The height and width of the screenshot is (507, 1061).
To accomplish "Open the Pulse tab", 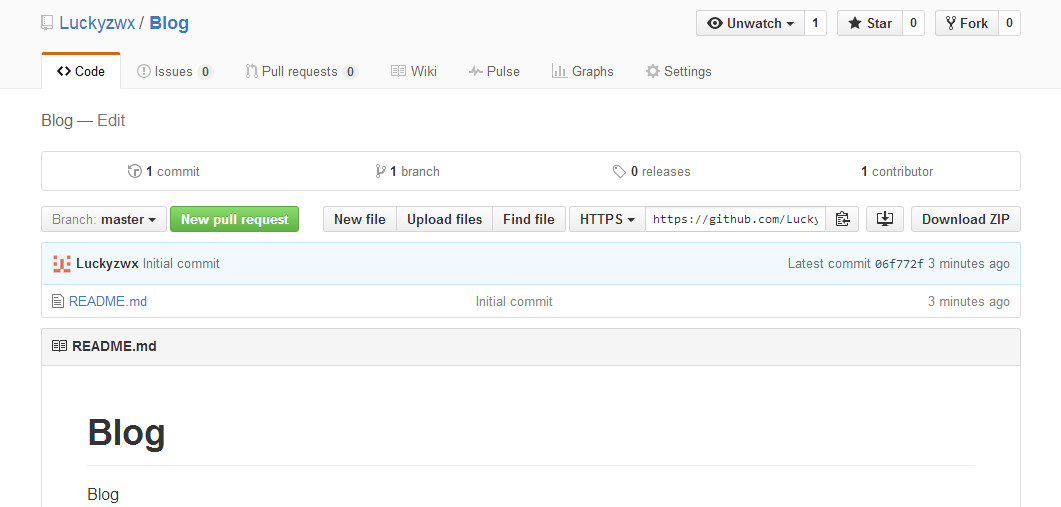I will tap(495, 71).
